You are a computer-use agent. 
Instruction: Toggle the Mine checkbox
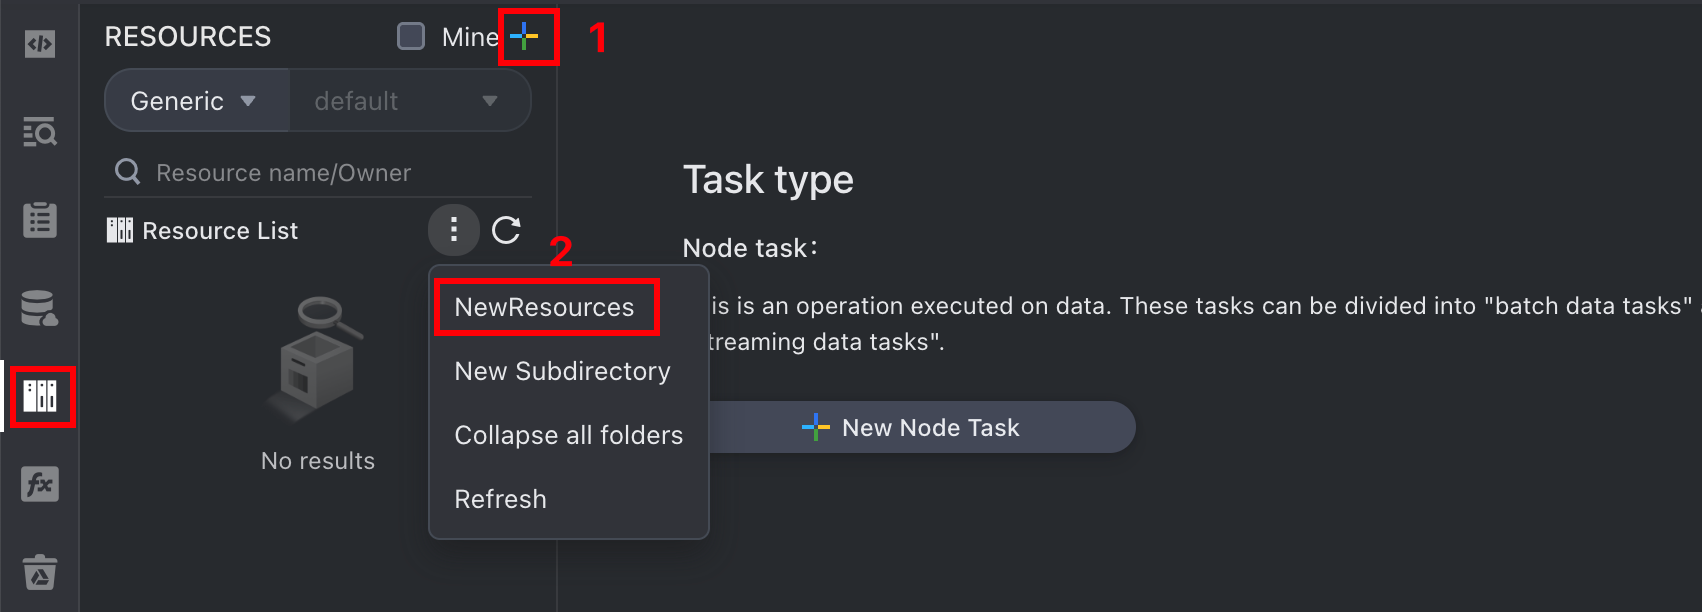click(411, 37)
